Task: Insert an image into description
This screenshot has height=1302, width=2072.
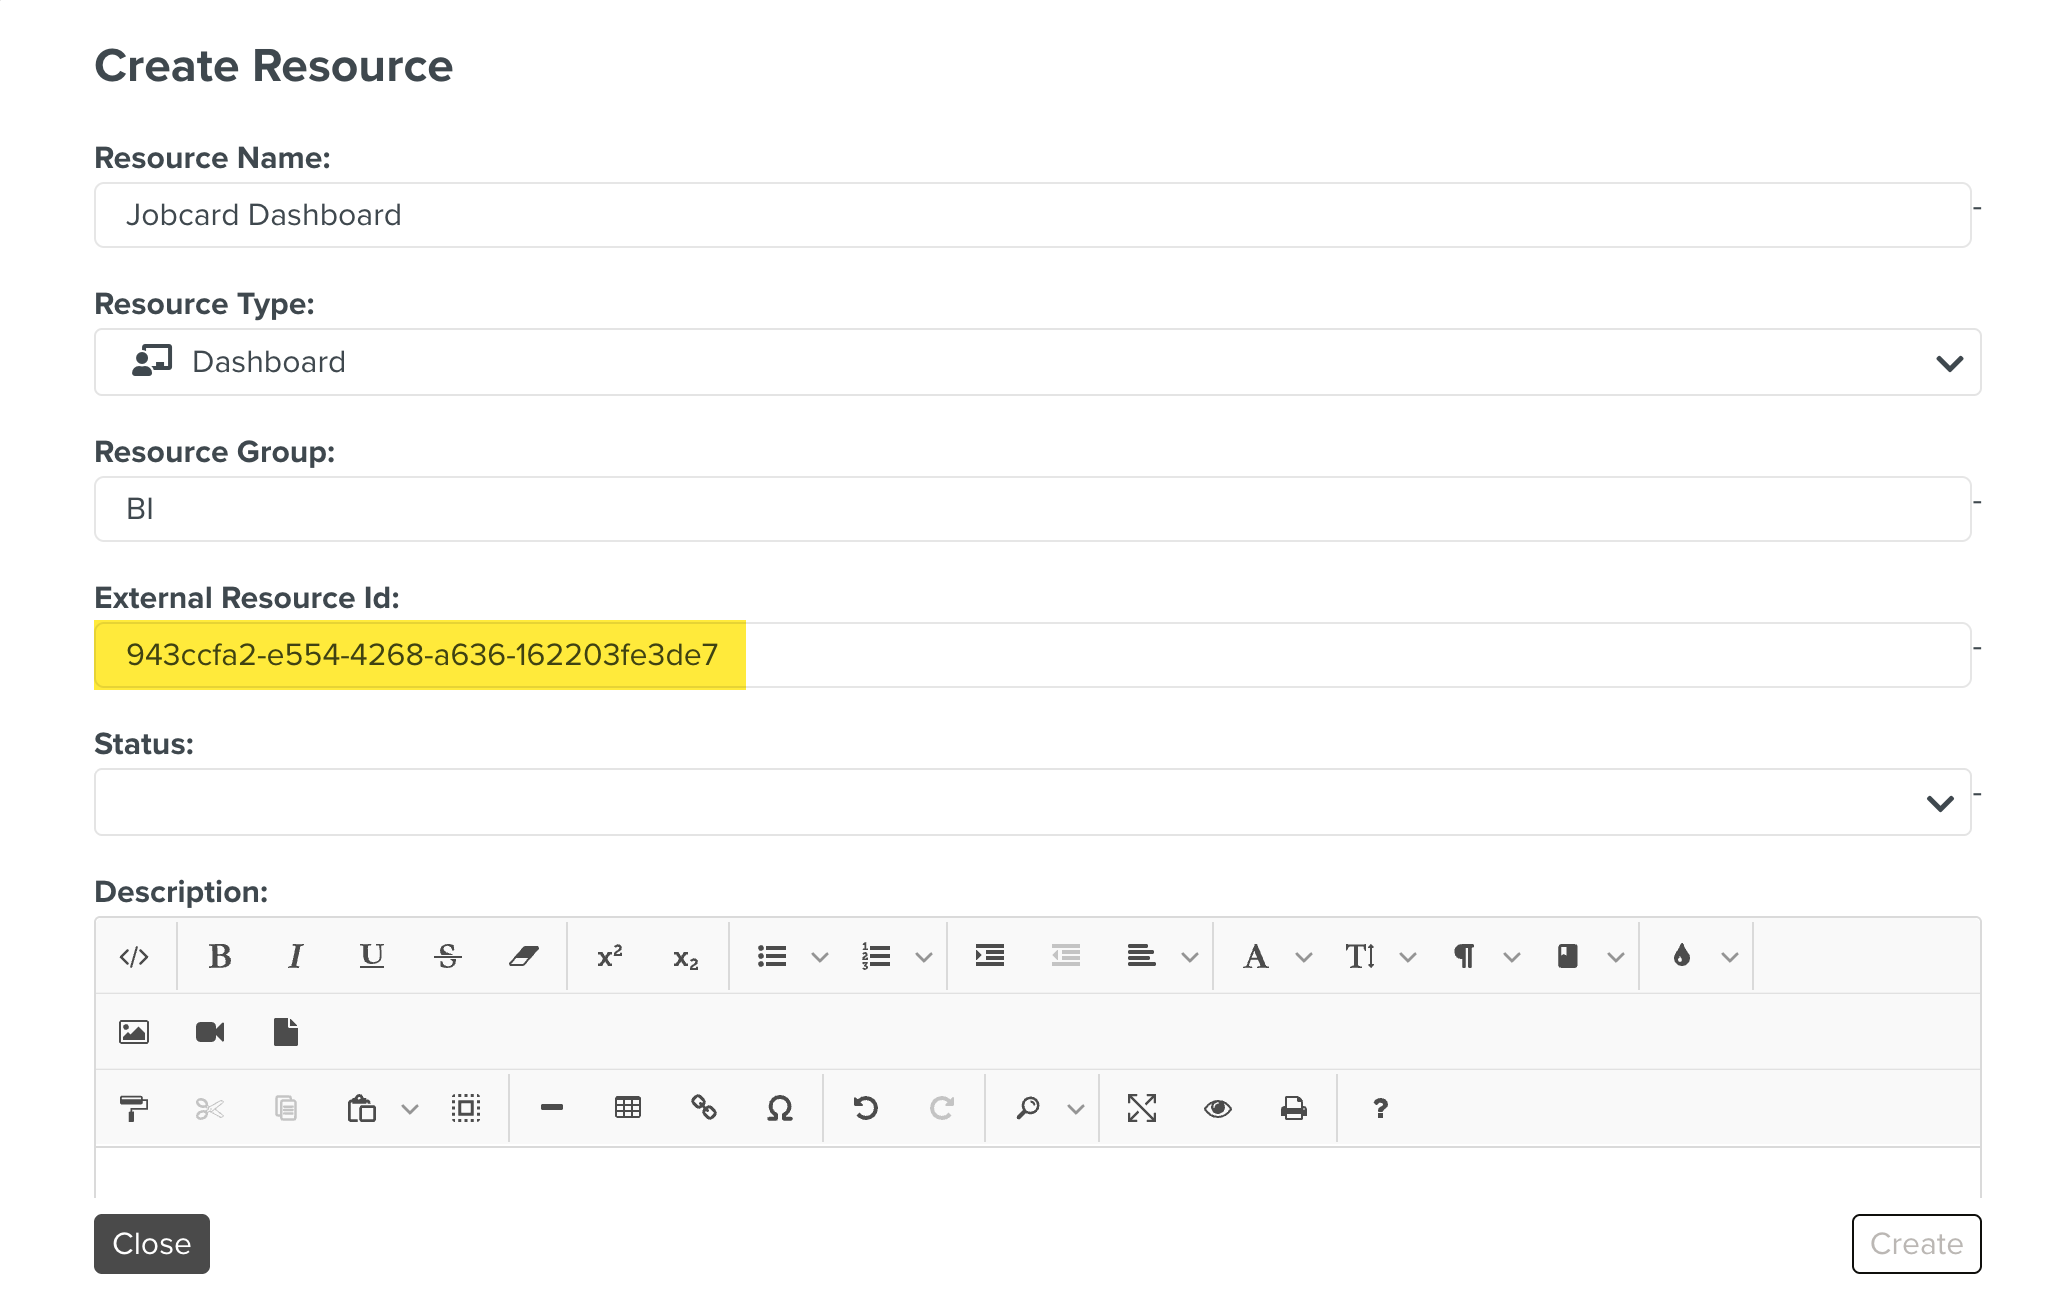Action: [x=134, y=1032]
